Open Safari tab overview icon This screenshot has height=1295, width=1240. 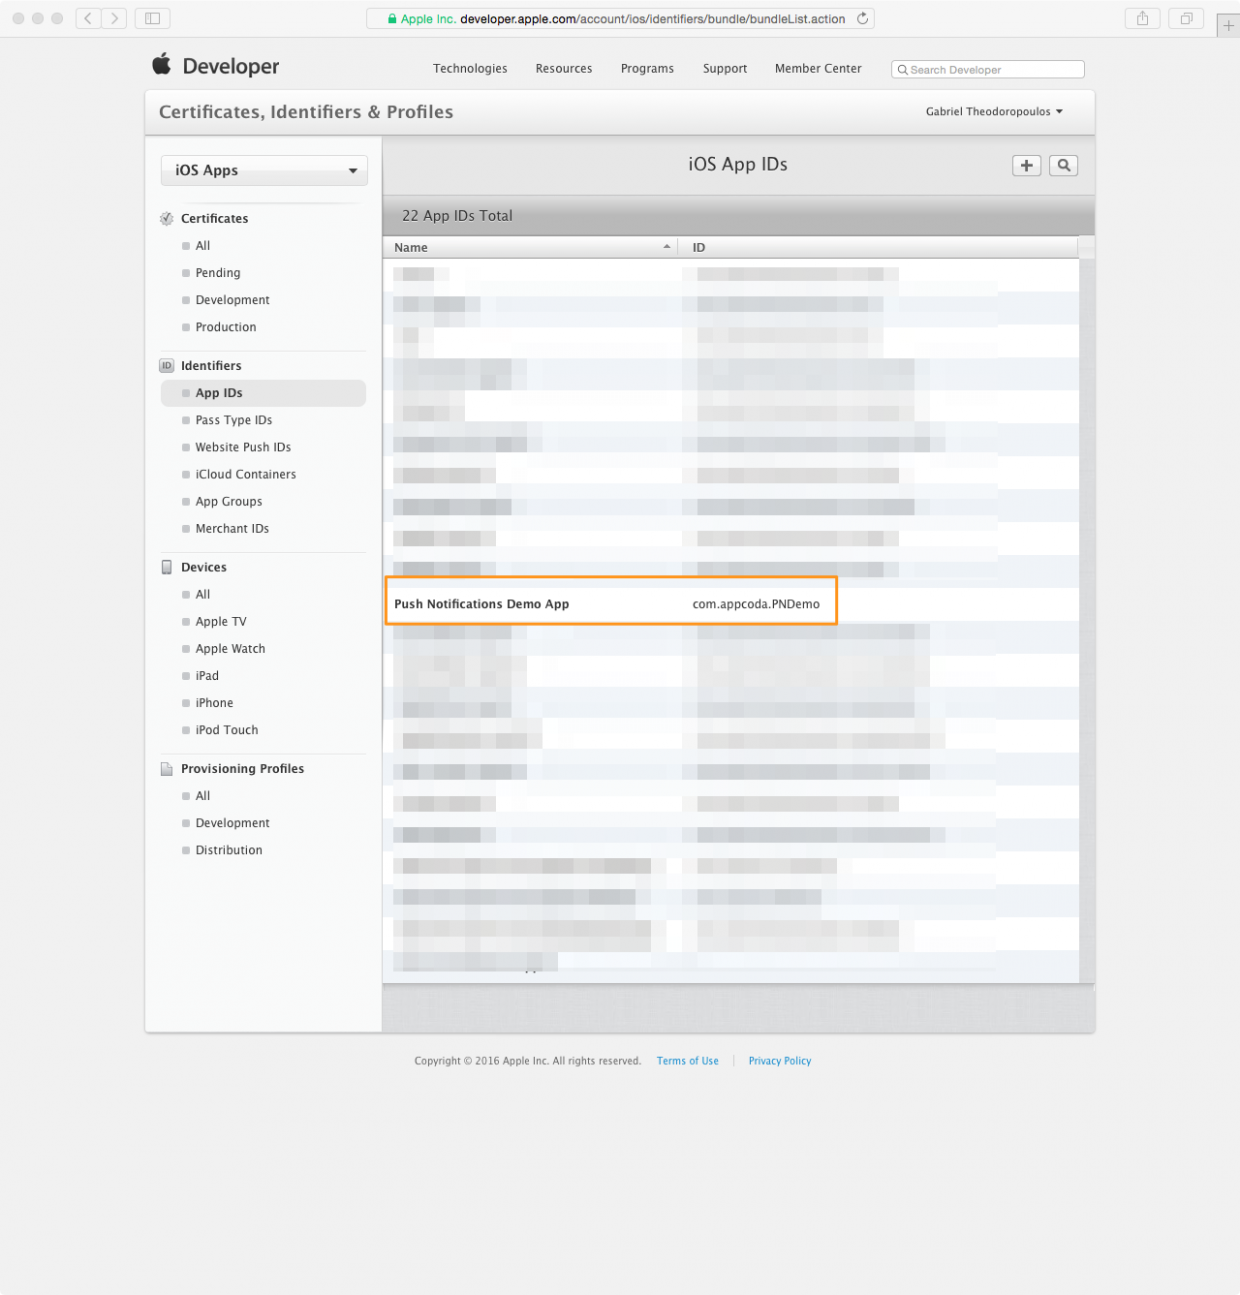(x=1186, y=18)
